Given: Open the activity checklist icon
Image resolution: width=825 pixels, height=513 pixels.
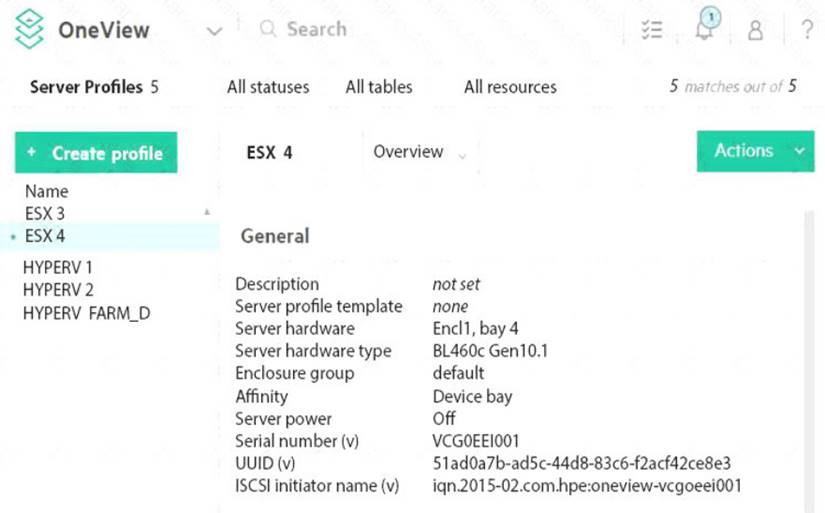Looking at the screenshot, I should 652,30.
